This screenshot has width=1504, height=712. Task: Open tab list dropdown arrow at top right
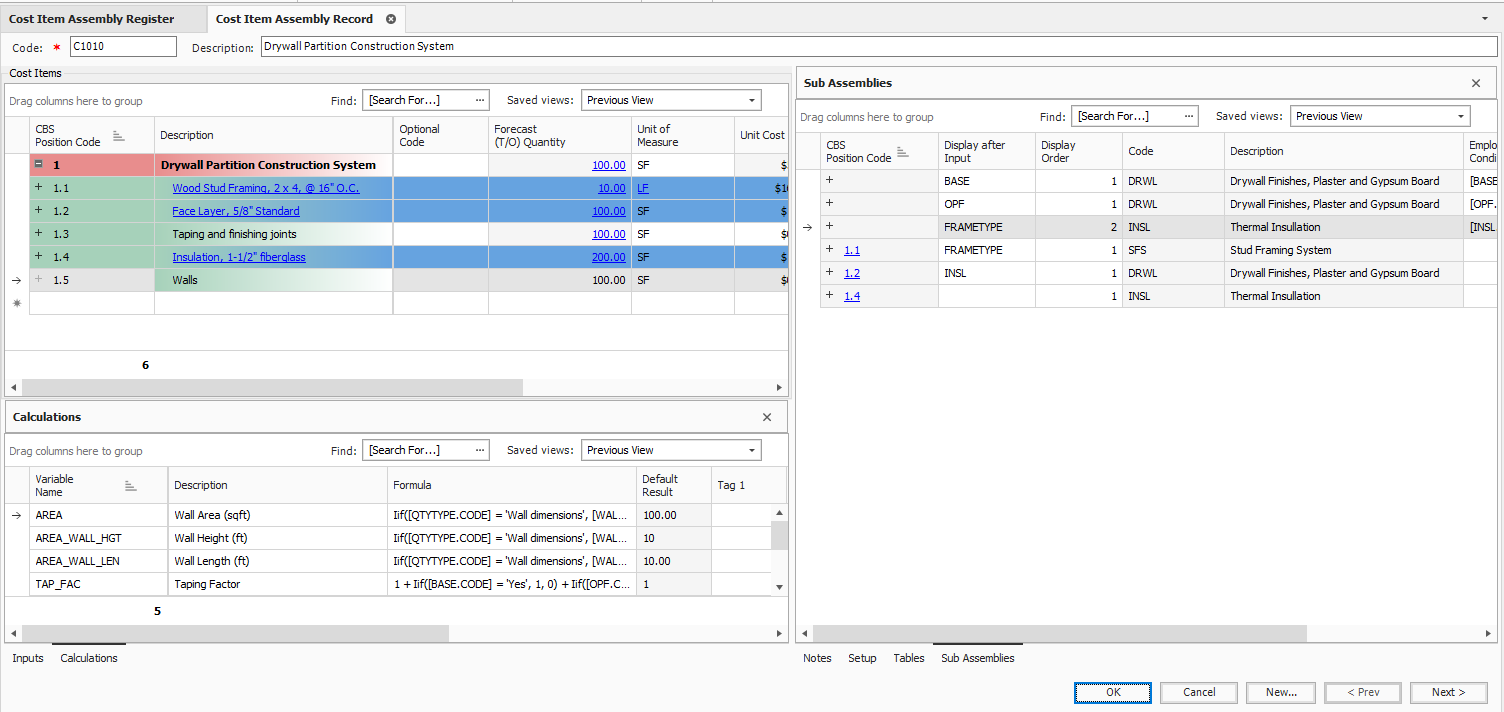tap(1484, 19)
